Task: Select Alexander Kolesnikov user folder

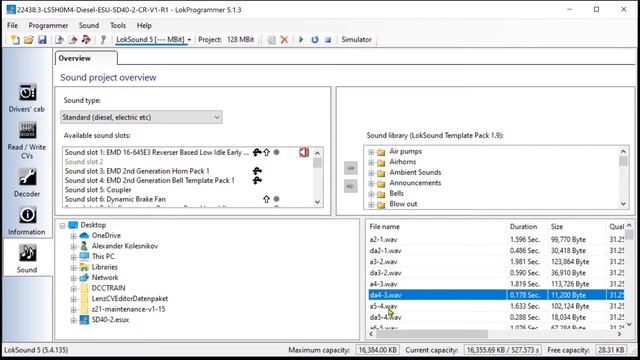Action: pyautogui.click(x=124, y=246)
